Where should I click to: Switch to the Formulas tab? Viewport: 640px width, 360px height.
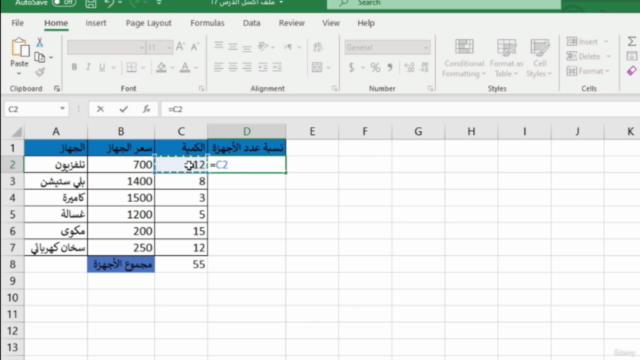tap(207, 23)
